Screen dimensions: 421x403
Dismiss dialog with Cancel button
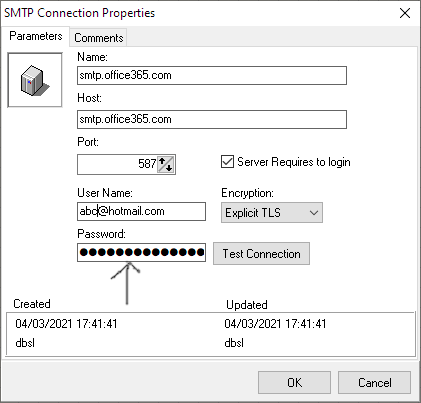(x=374, y=383)
